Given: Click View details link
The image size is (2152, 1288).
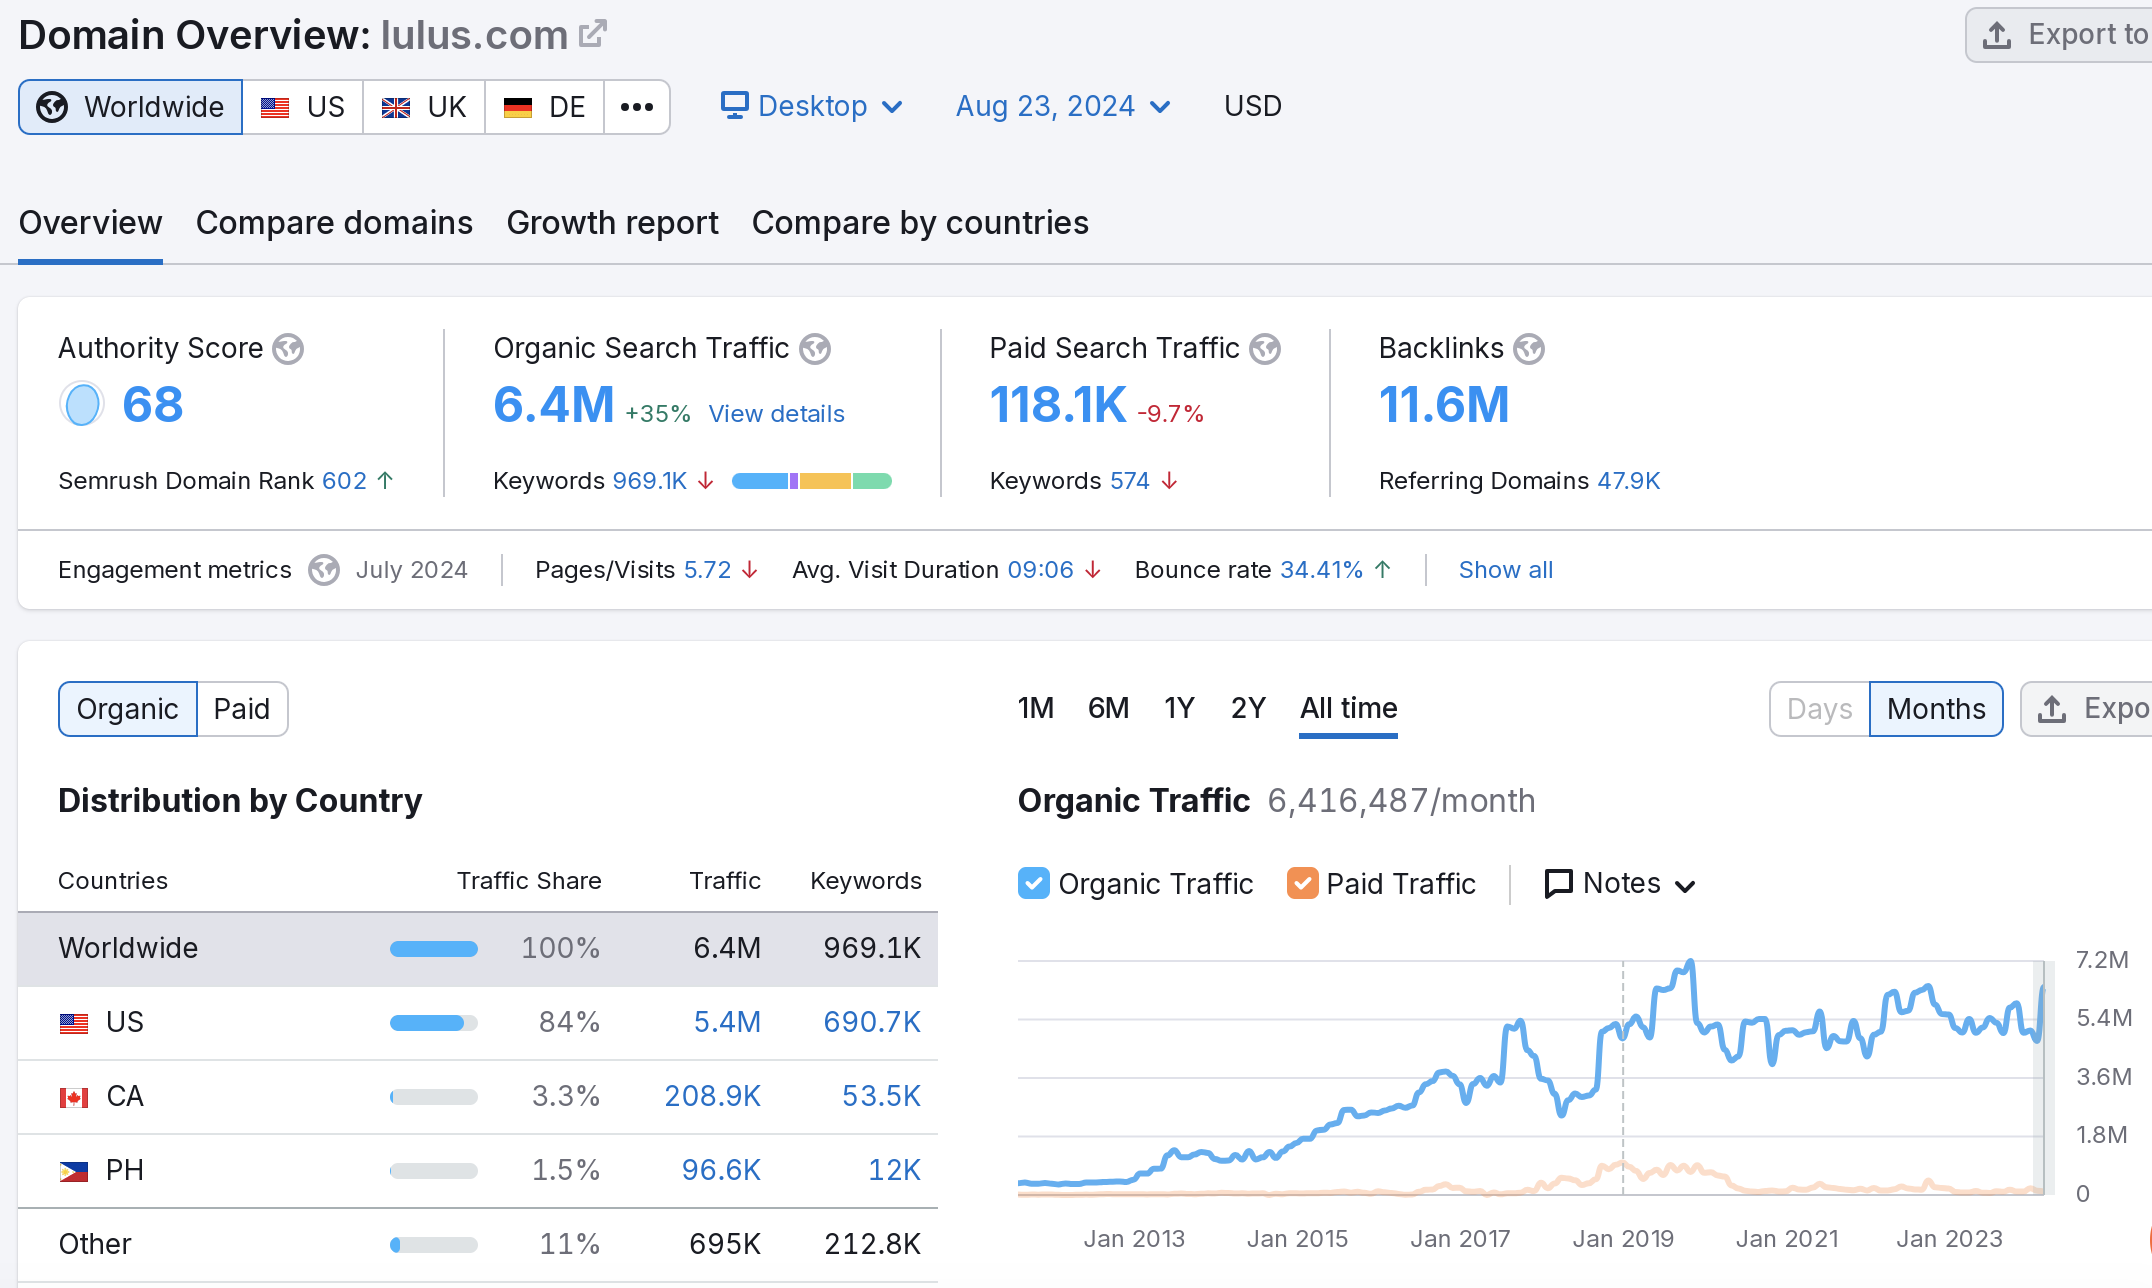Looking at the screenshot, I should (776, 414).
